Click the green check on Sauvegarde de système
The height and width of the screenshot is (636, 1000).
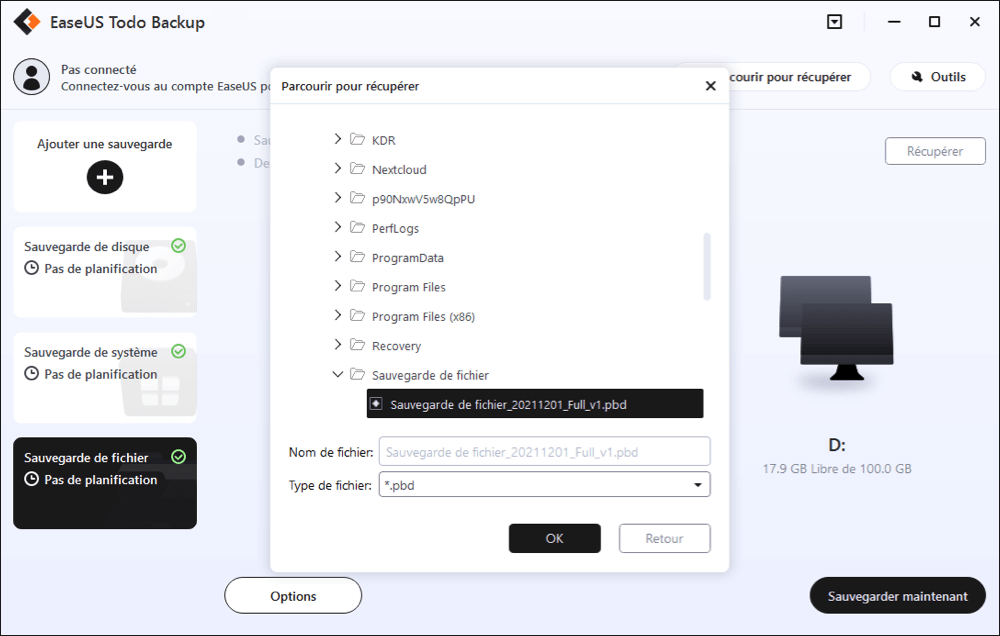(179, 351)
